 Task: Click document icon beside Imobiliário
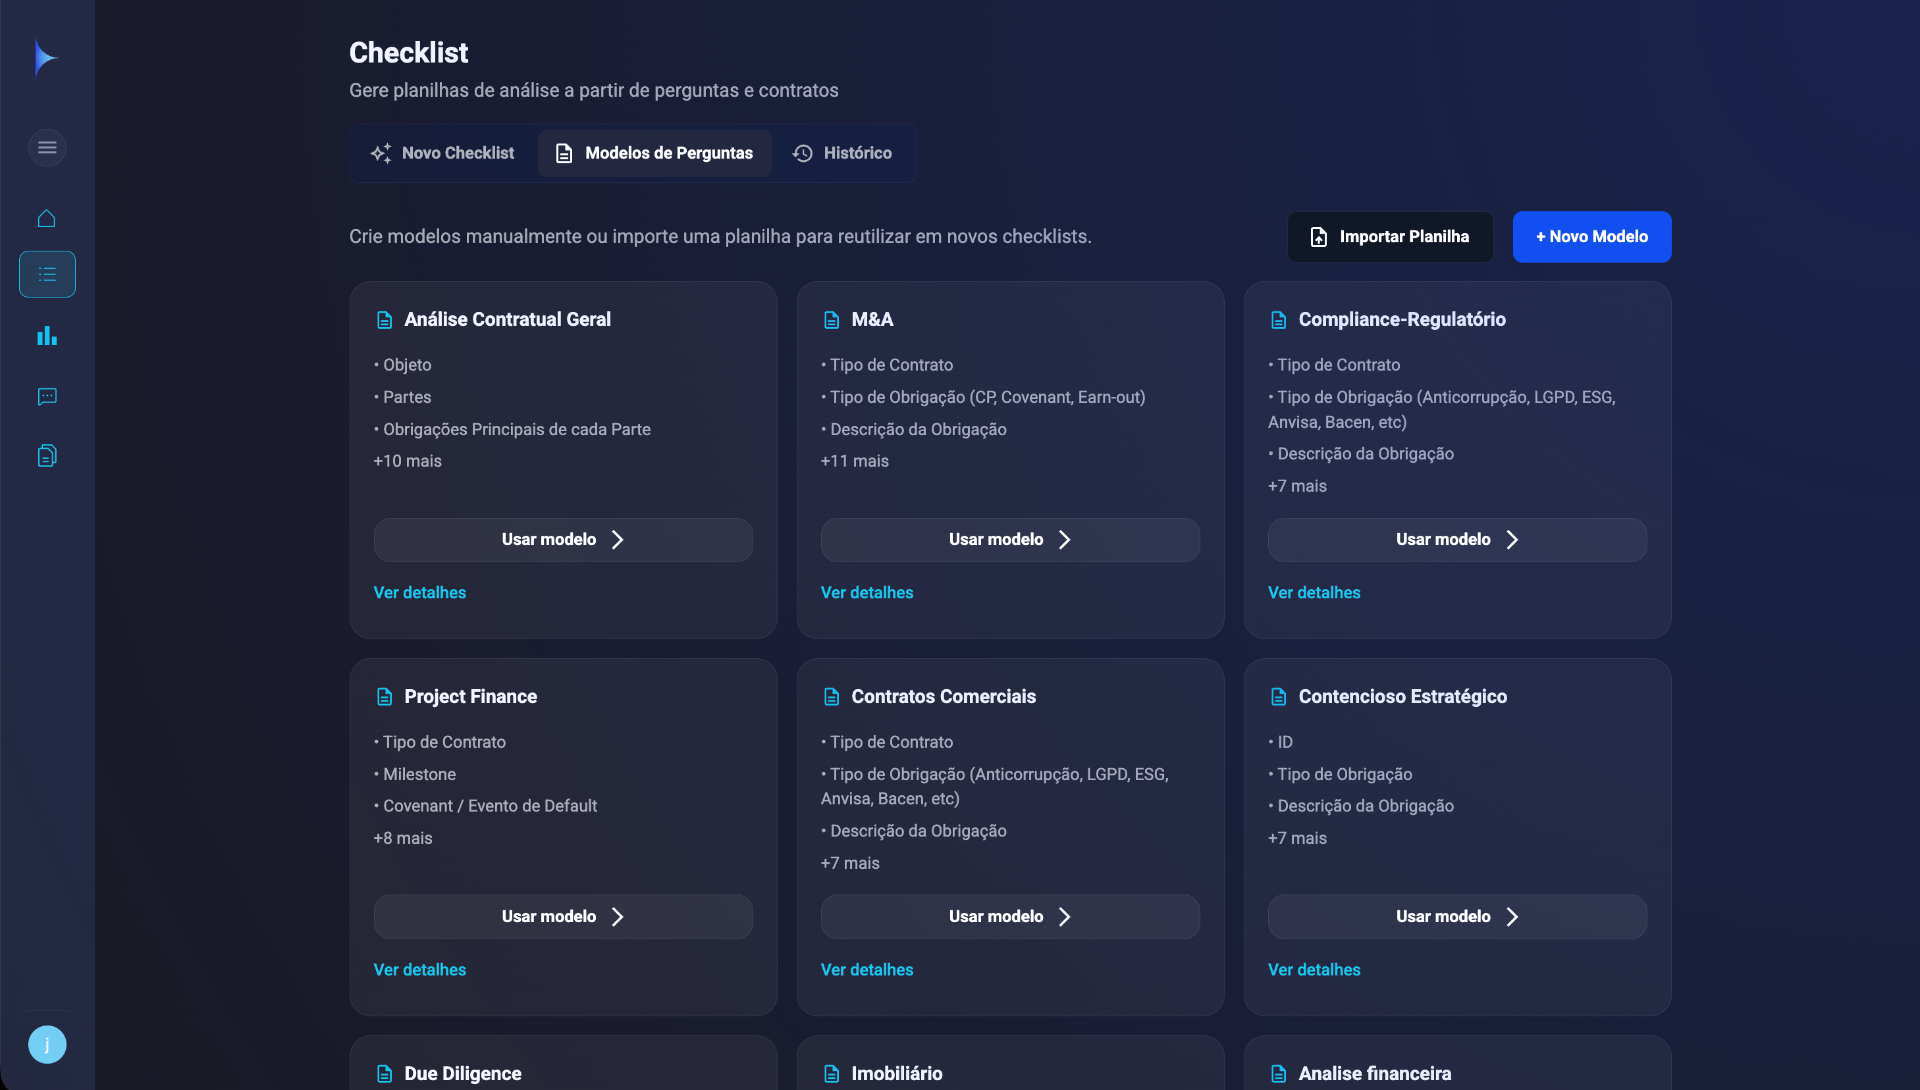831,1074
